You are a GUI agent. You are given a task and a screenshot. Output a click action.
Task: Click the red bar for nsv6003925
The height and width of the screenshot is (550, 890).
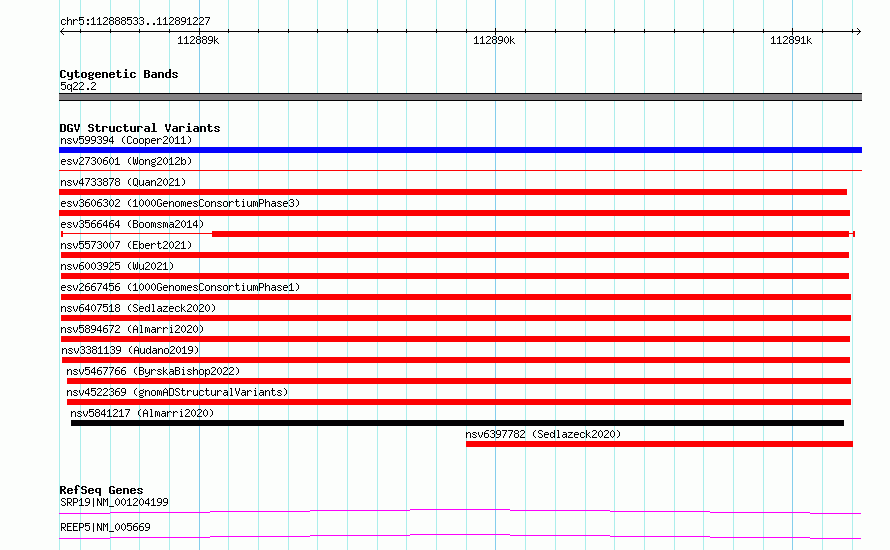[x=455, y=276]
